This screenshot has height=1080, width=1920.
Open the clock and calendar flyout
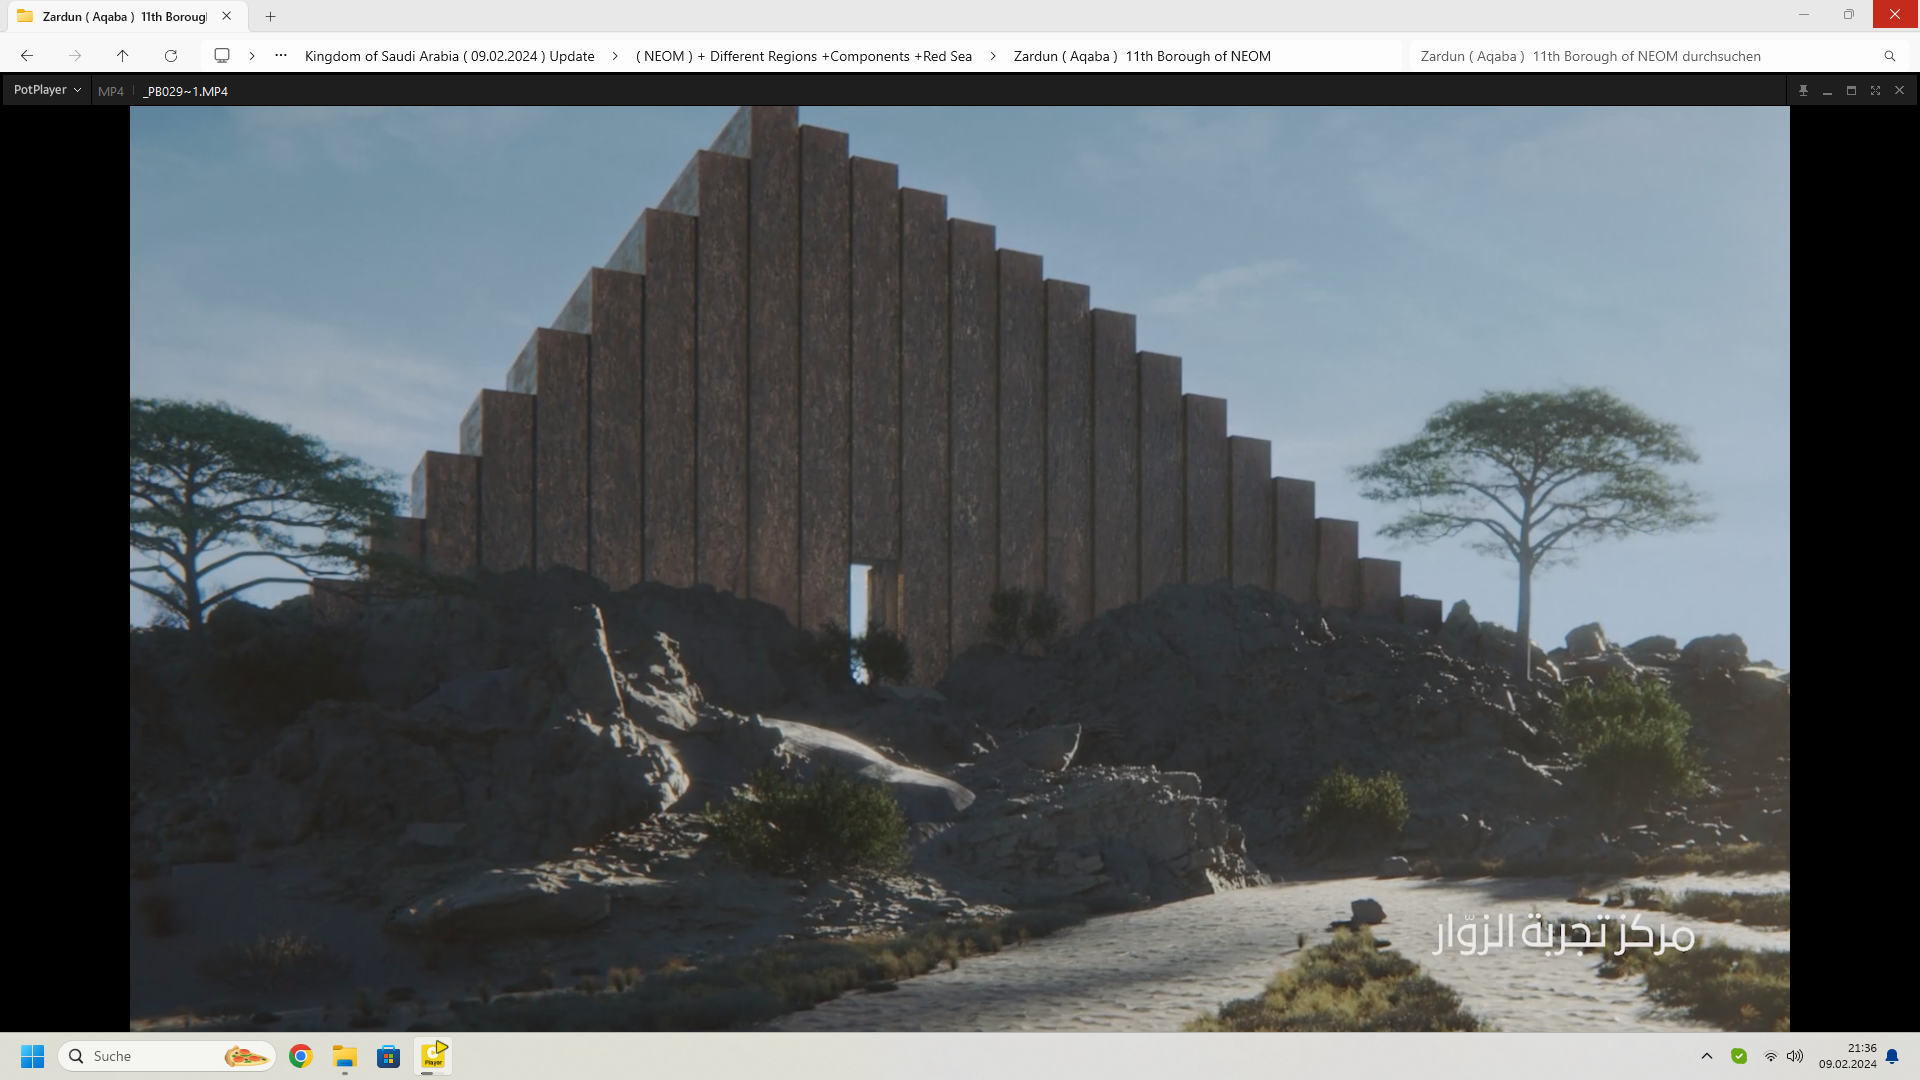1847,1056
